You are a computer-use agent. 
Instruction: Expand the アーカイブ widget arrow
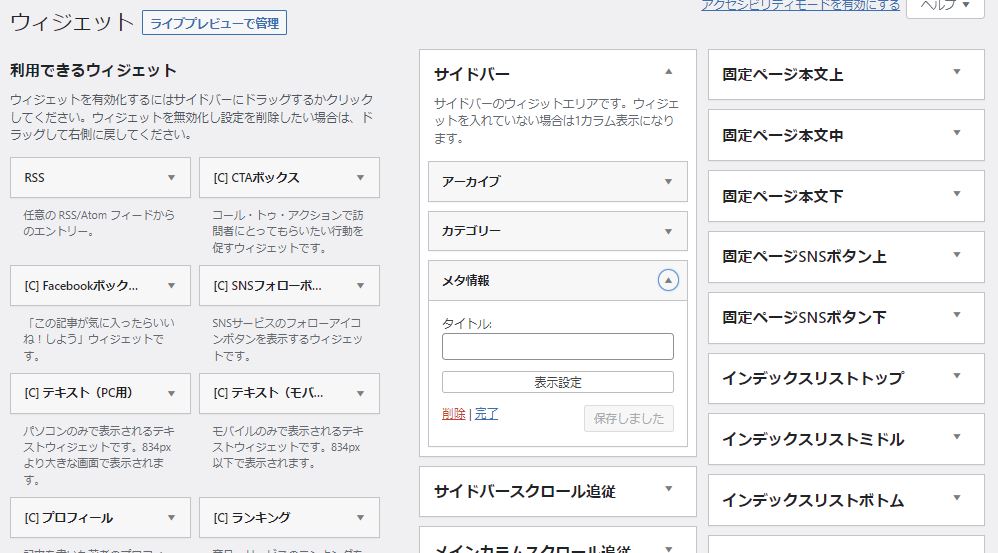tap(668, 181)
